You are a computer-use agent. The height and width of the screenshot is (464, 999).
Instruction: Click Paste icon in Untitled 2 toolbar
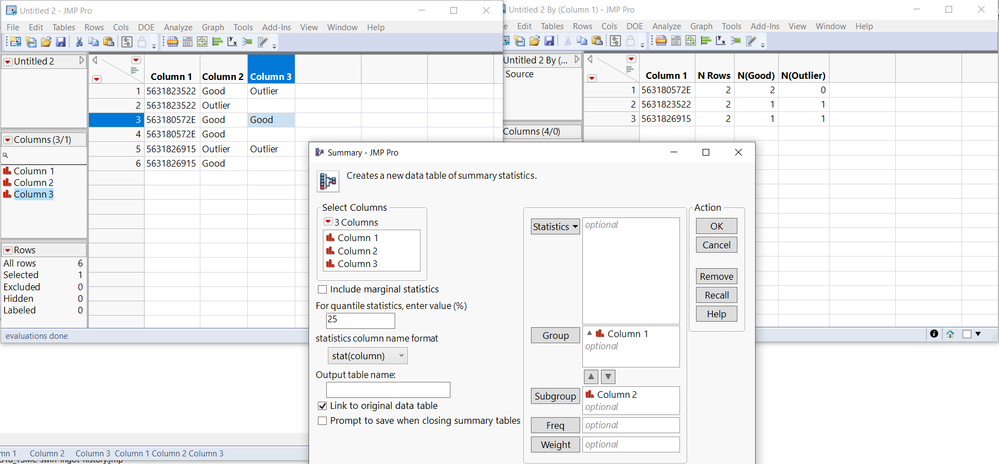(x=108, y=41)
